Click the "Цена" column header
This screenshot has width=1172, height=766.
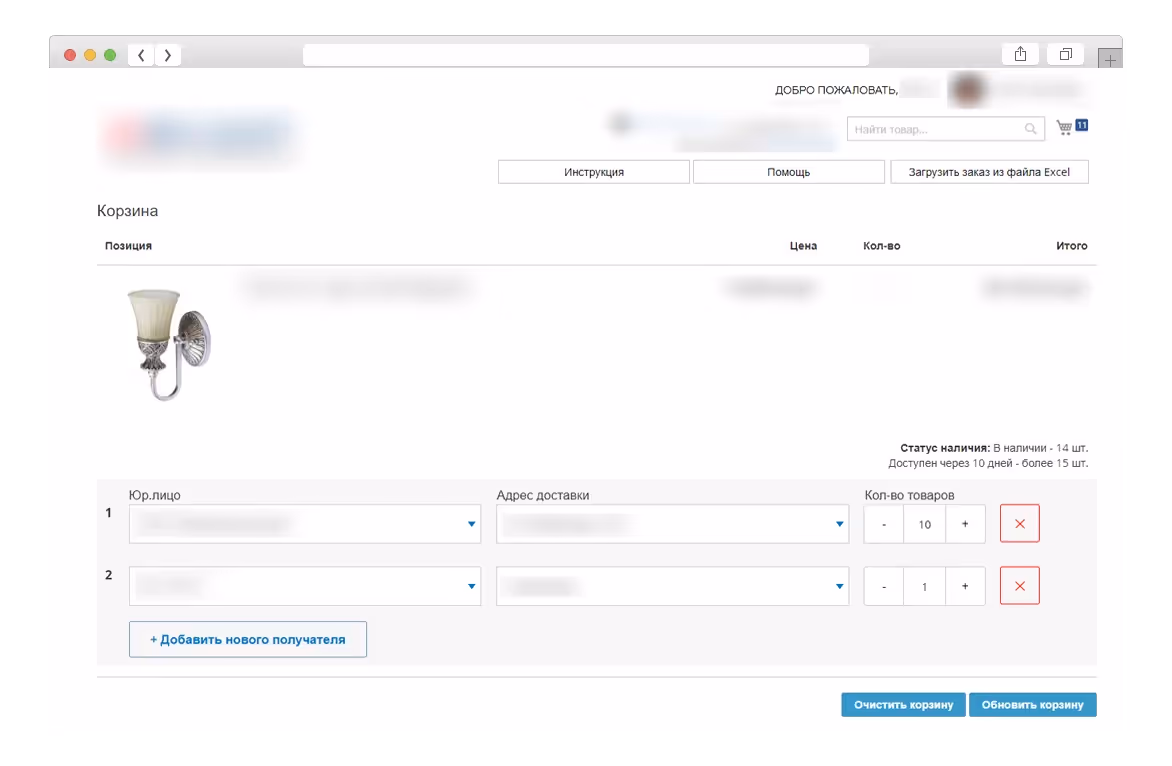point(803,246)
